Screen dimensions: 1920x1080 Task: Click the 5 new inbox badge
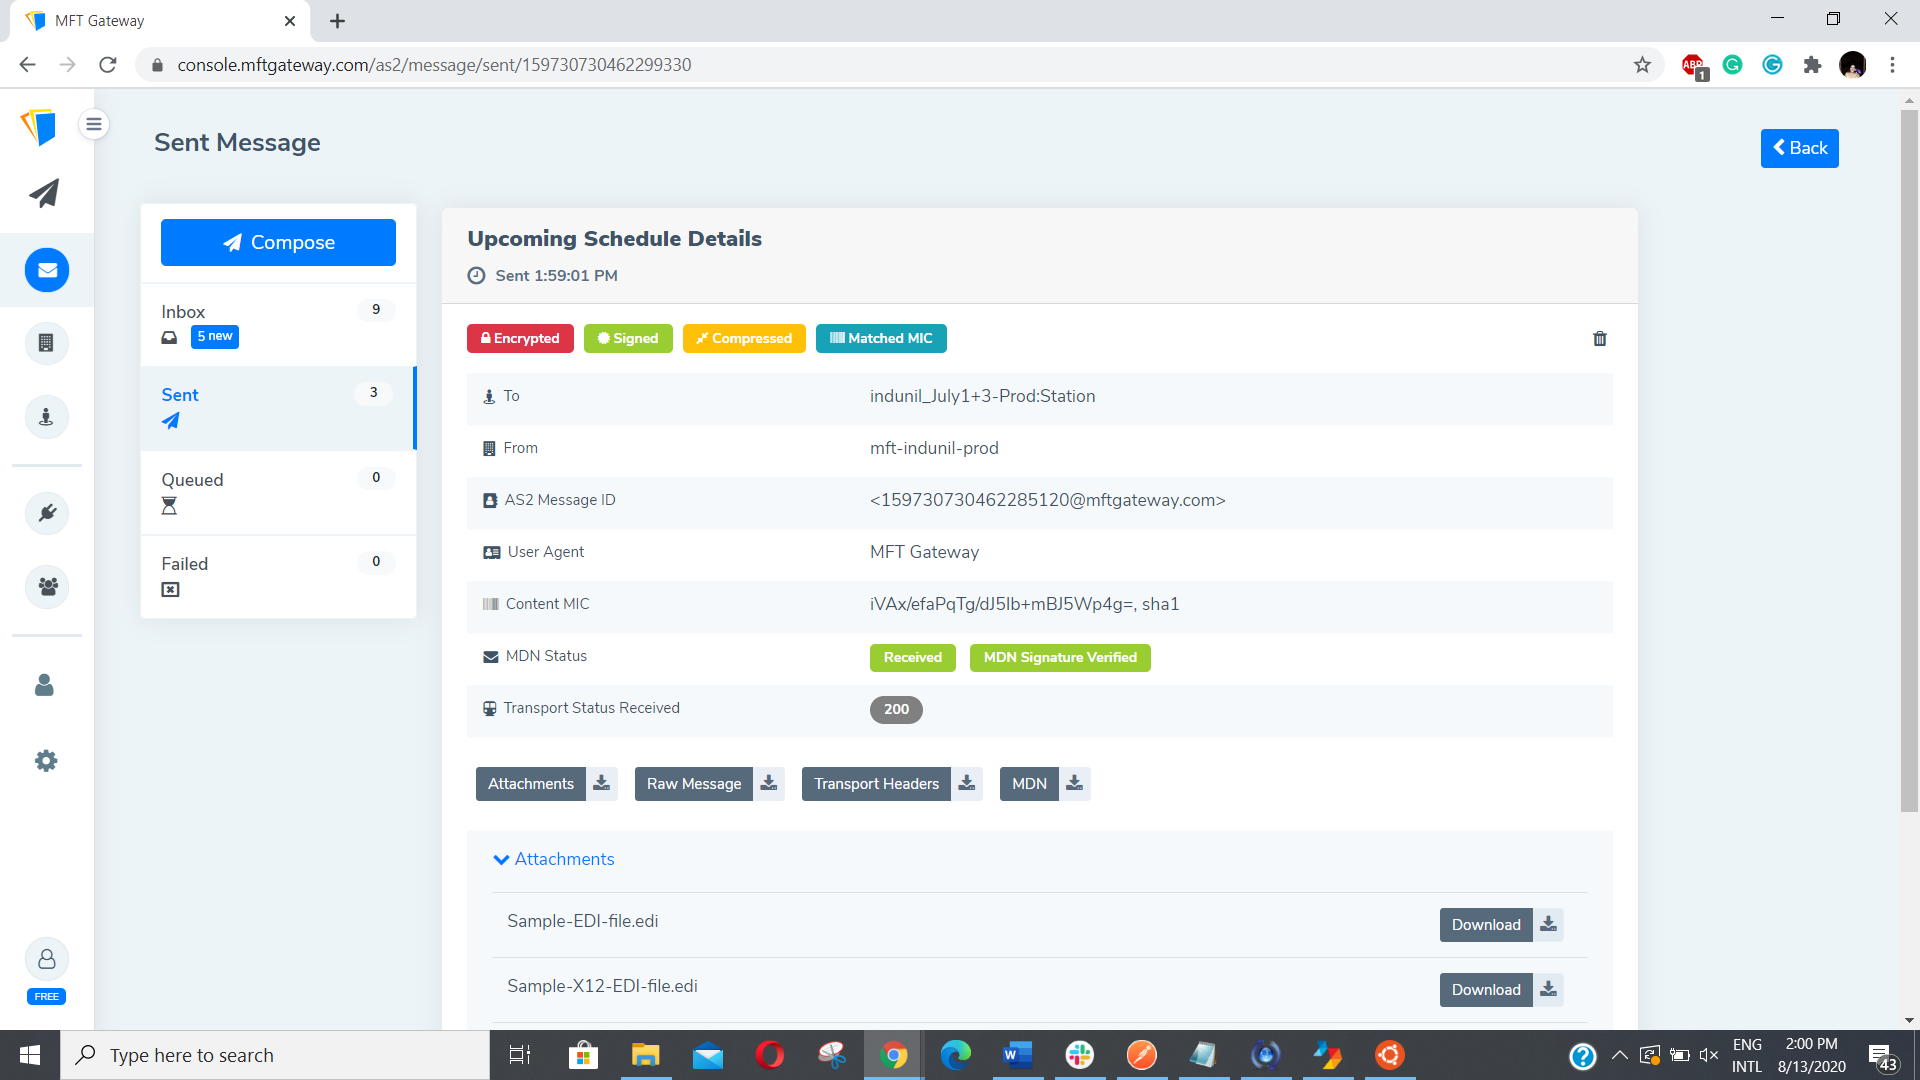(214, 337)
